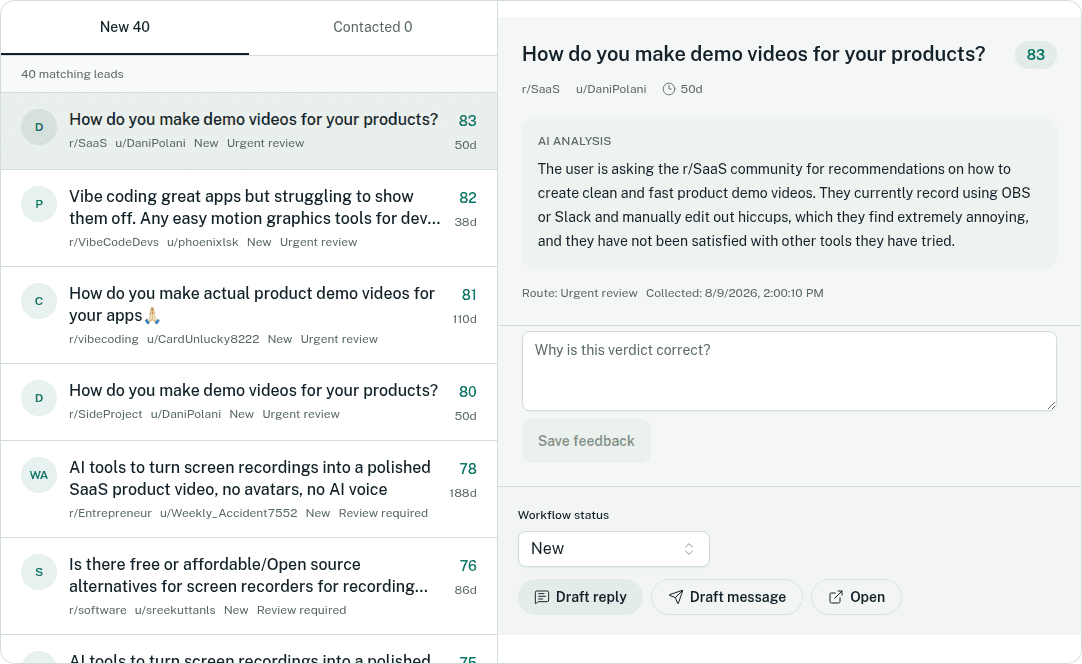1082x664 pixels.
Task: Click the u/CardUnlucky8222 username
Action: click(x=203, y=340)
